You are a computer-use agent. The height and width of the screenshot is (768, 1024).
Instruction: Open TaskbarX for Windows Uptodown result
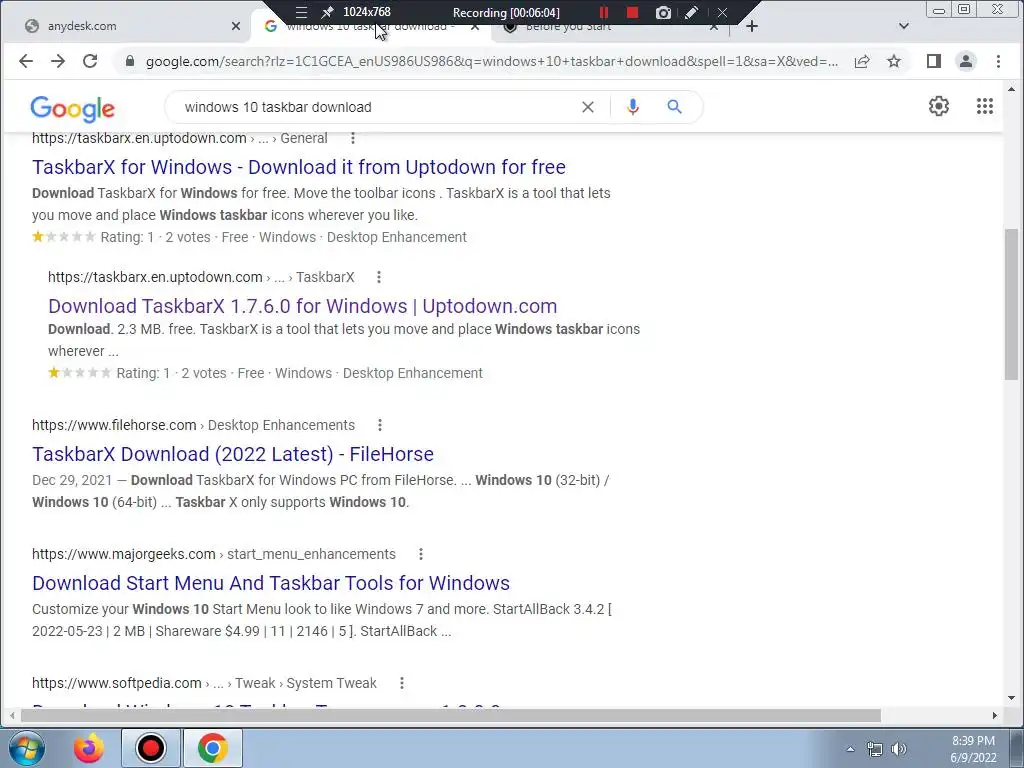coord(298,167)
